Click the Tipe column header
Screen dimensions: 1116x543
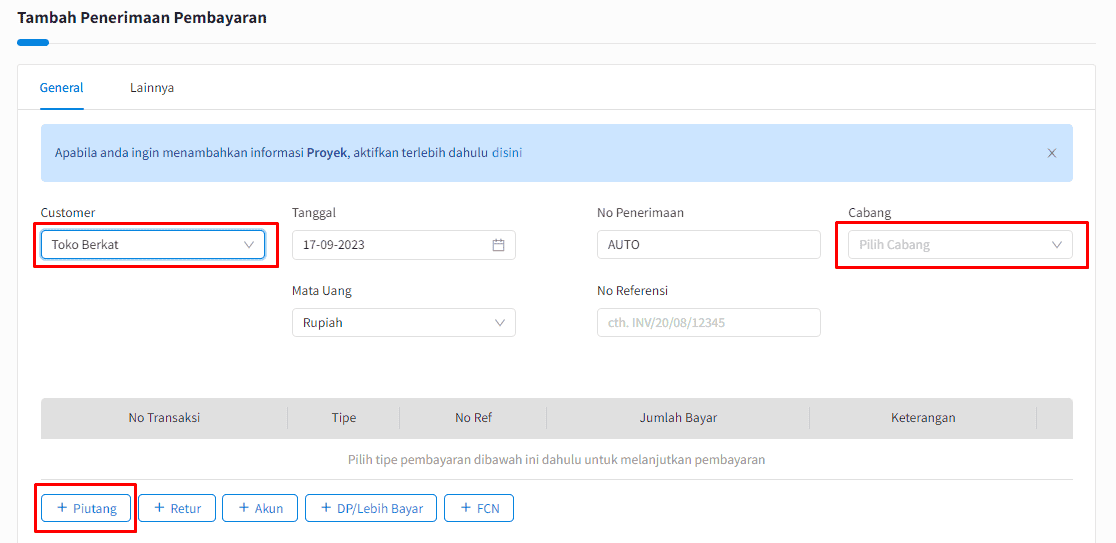343,418
